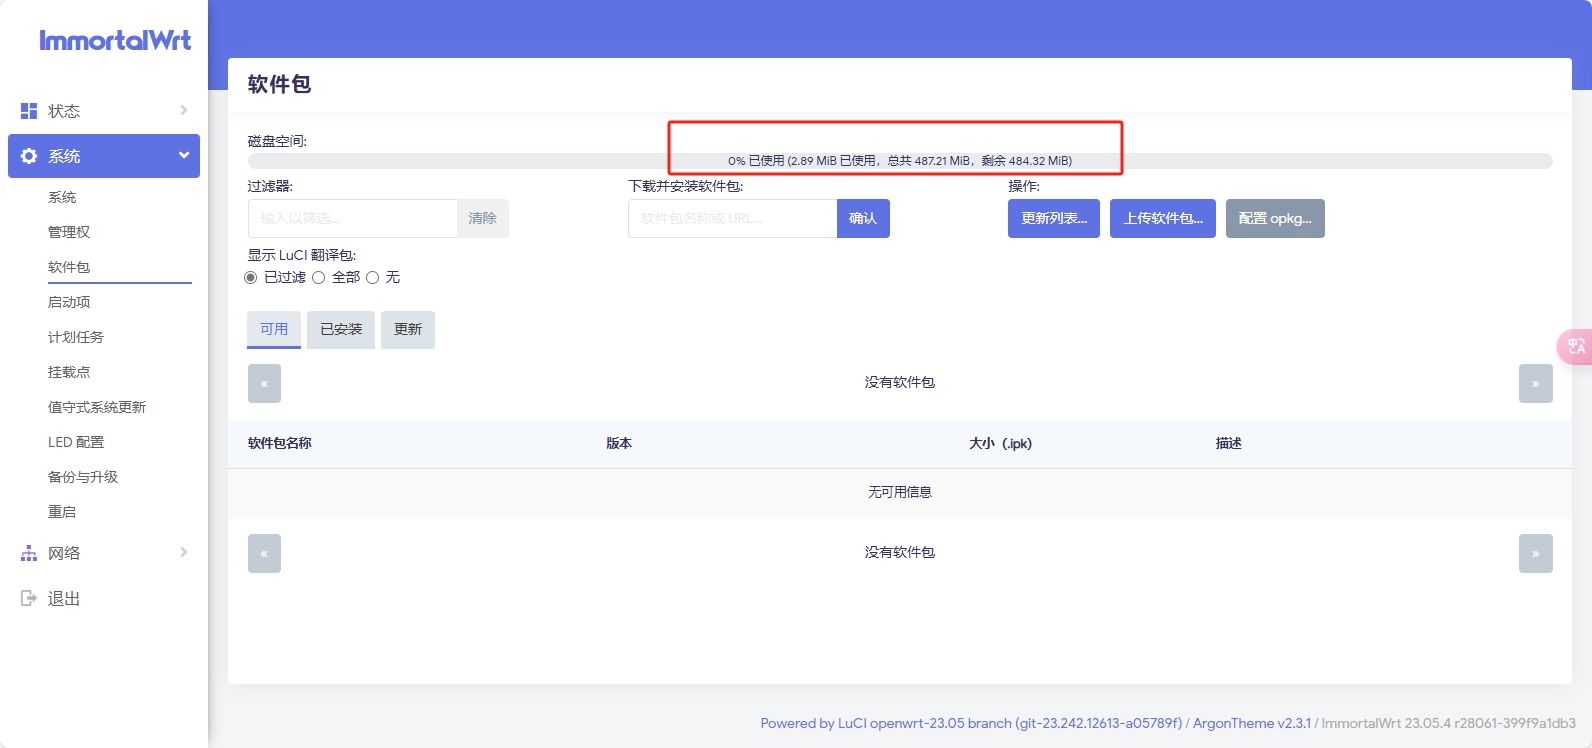Select the 无 radio button
1592x748 pixels.
[373, 277]
